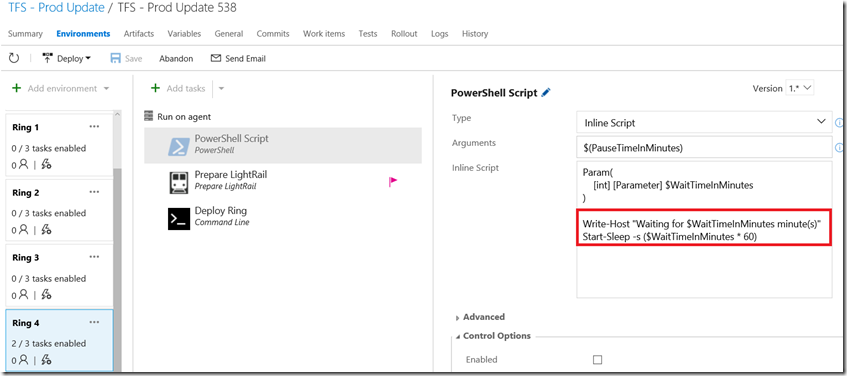Click Ring 2 deployment conditions icon
This screenshot has height=376, width=847.
(x=46, y=230)
